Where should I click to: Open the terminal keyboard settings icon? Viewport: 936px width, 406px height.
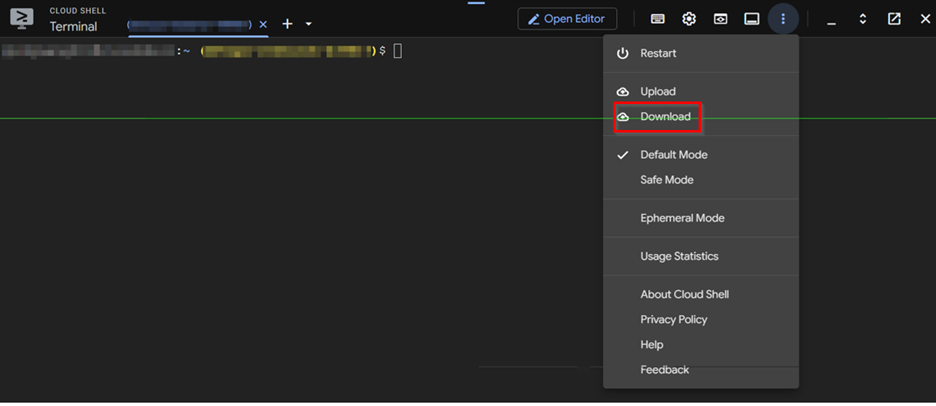657,19
